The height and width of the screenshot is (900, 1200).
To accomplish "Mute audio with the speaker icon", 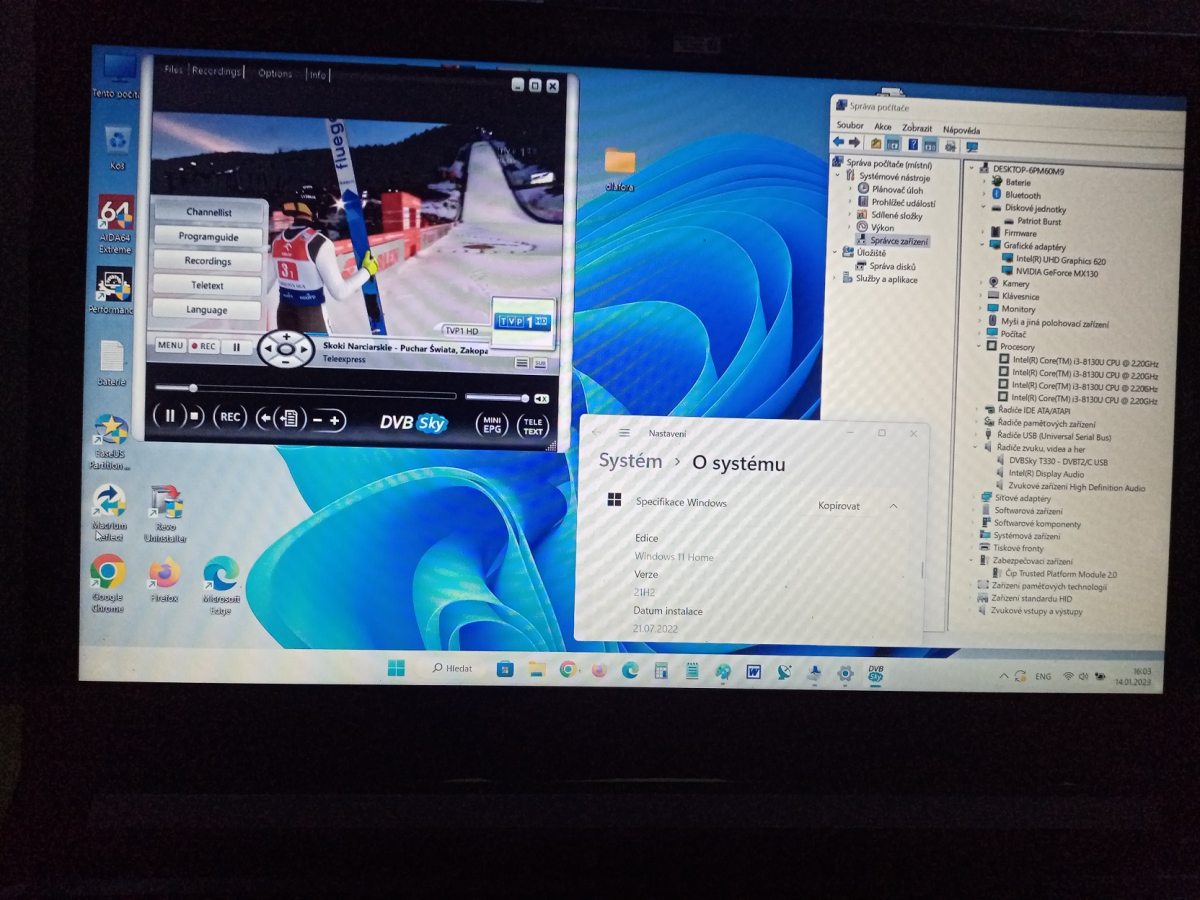I will tap(541, 398).
